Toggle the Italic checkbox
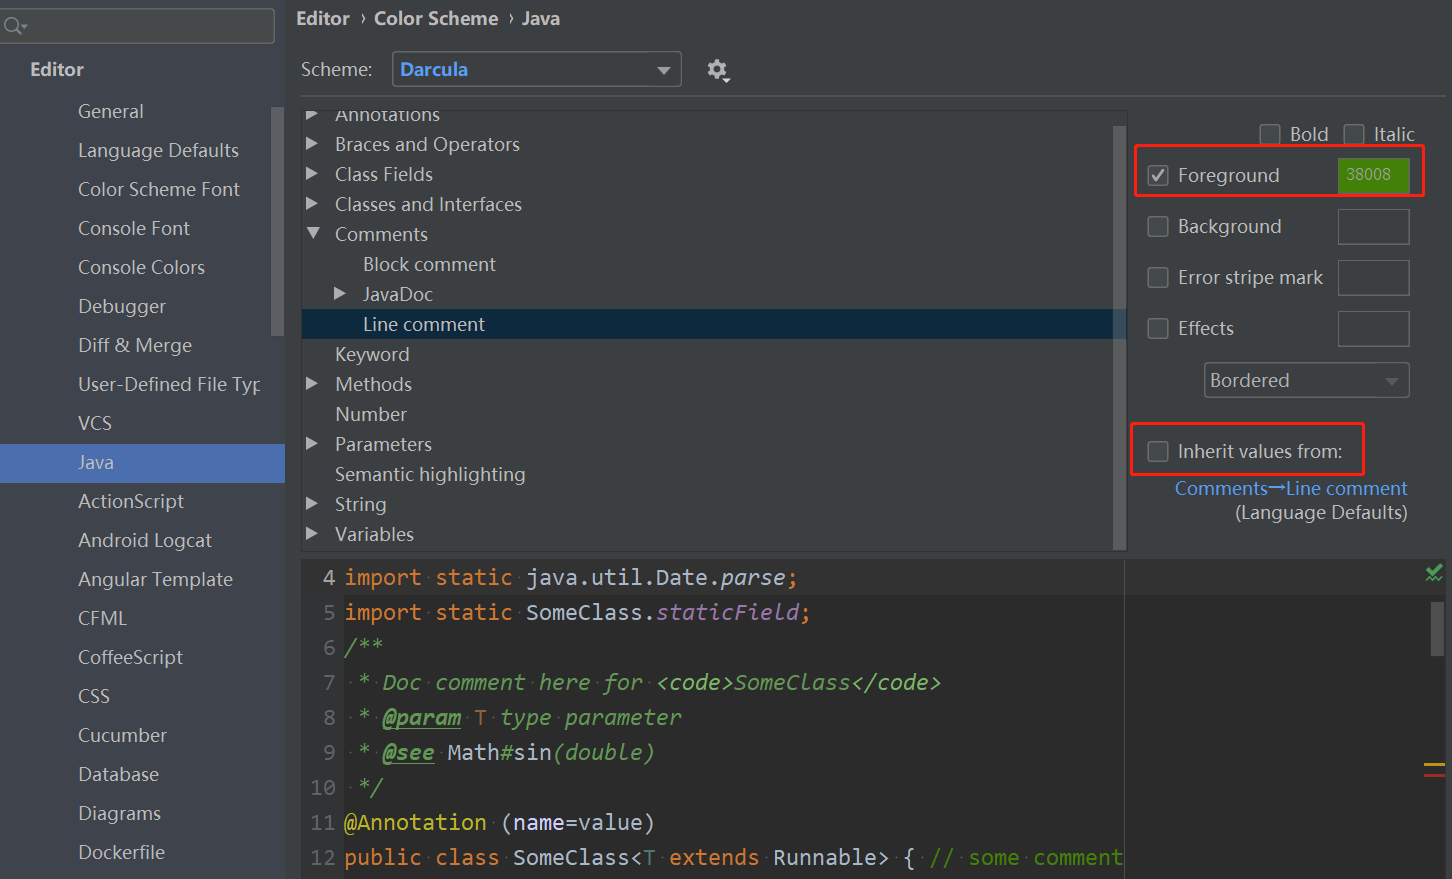This screenshot has width=1452, height=879. point(1354,134)
